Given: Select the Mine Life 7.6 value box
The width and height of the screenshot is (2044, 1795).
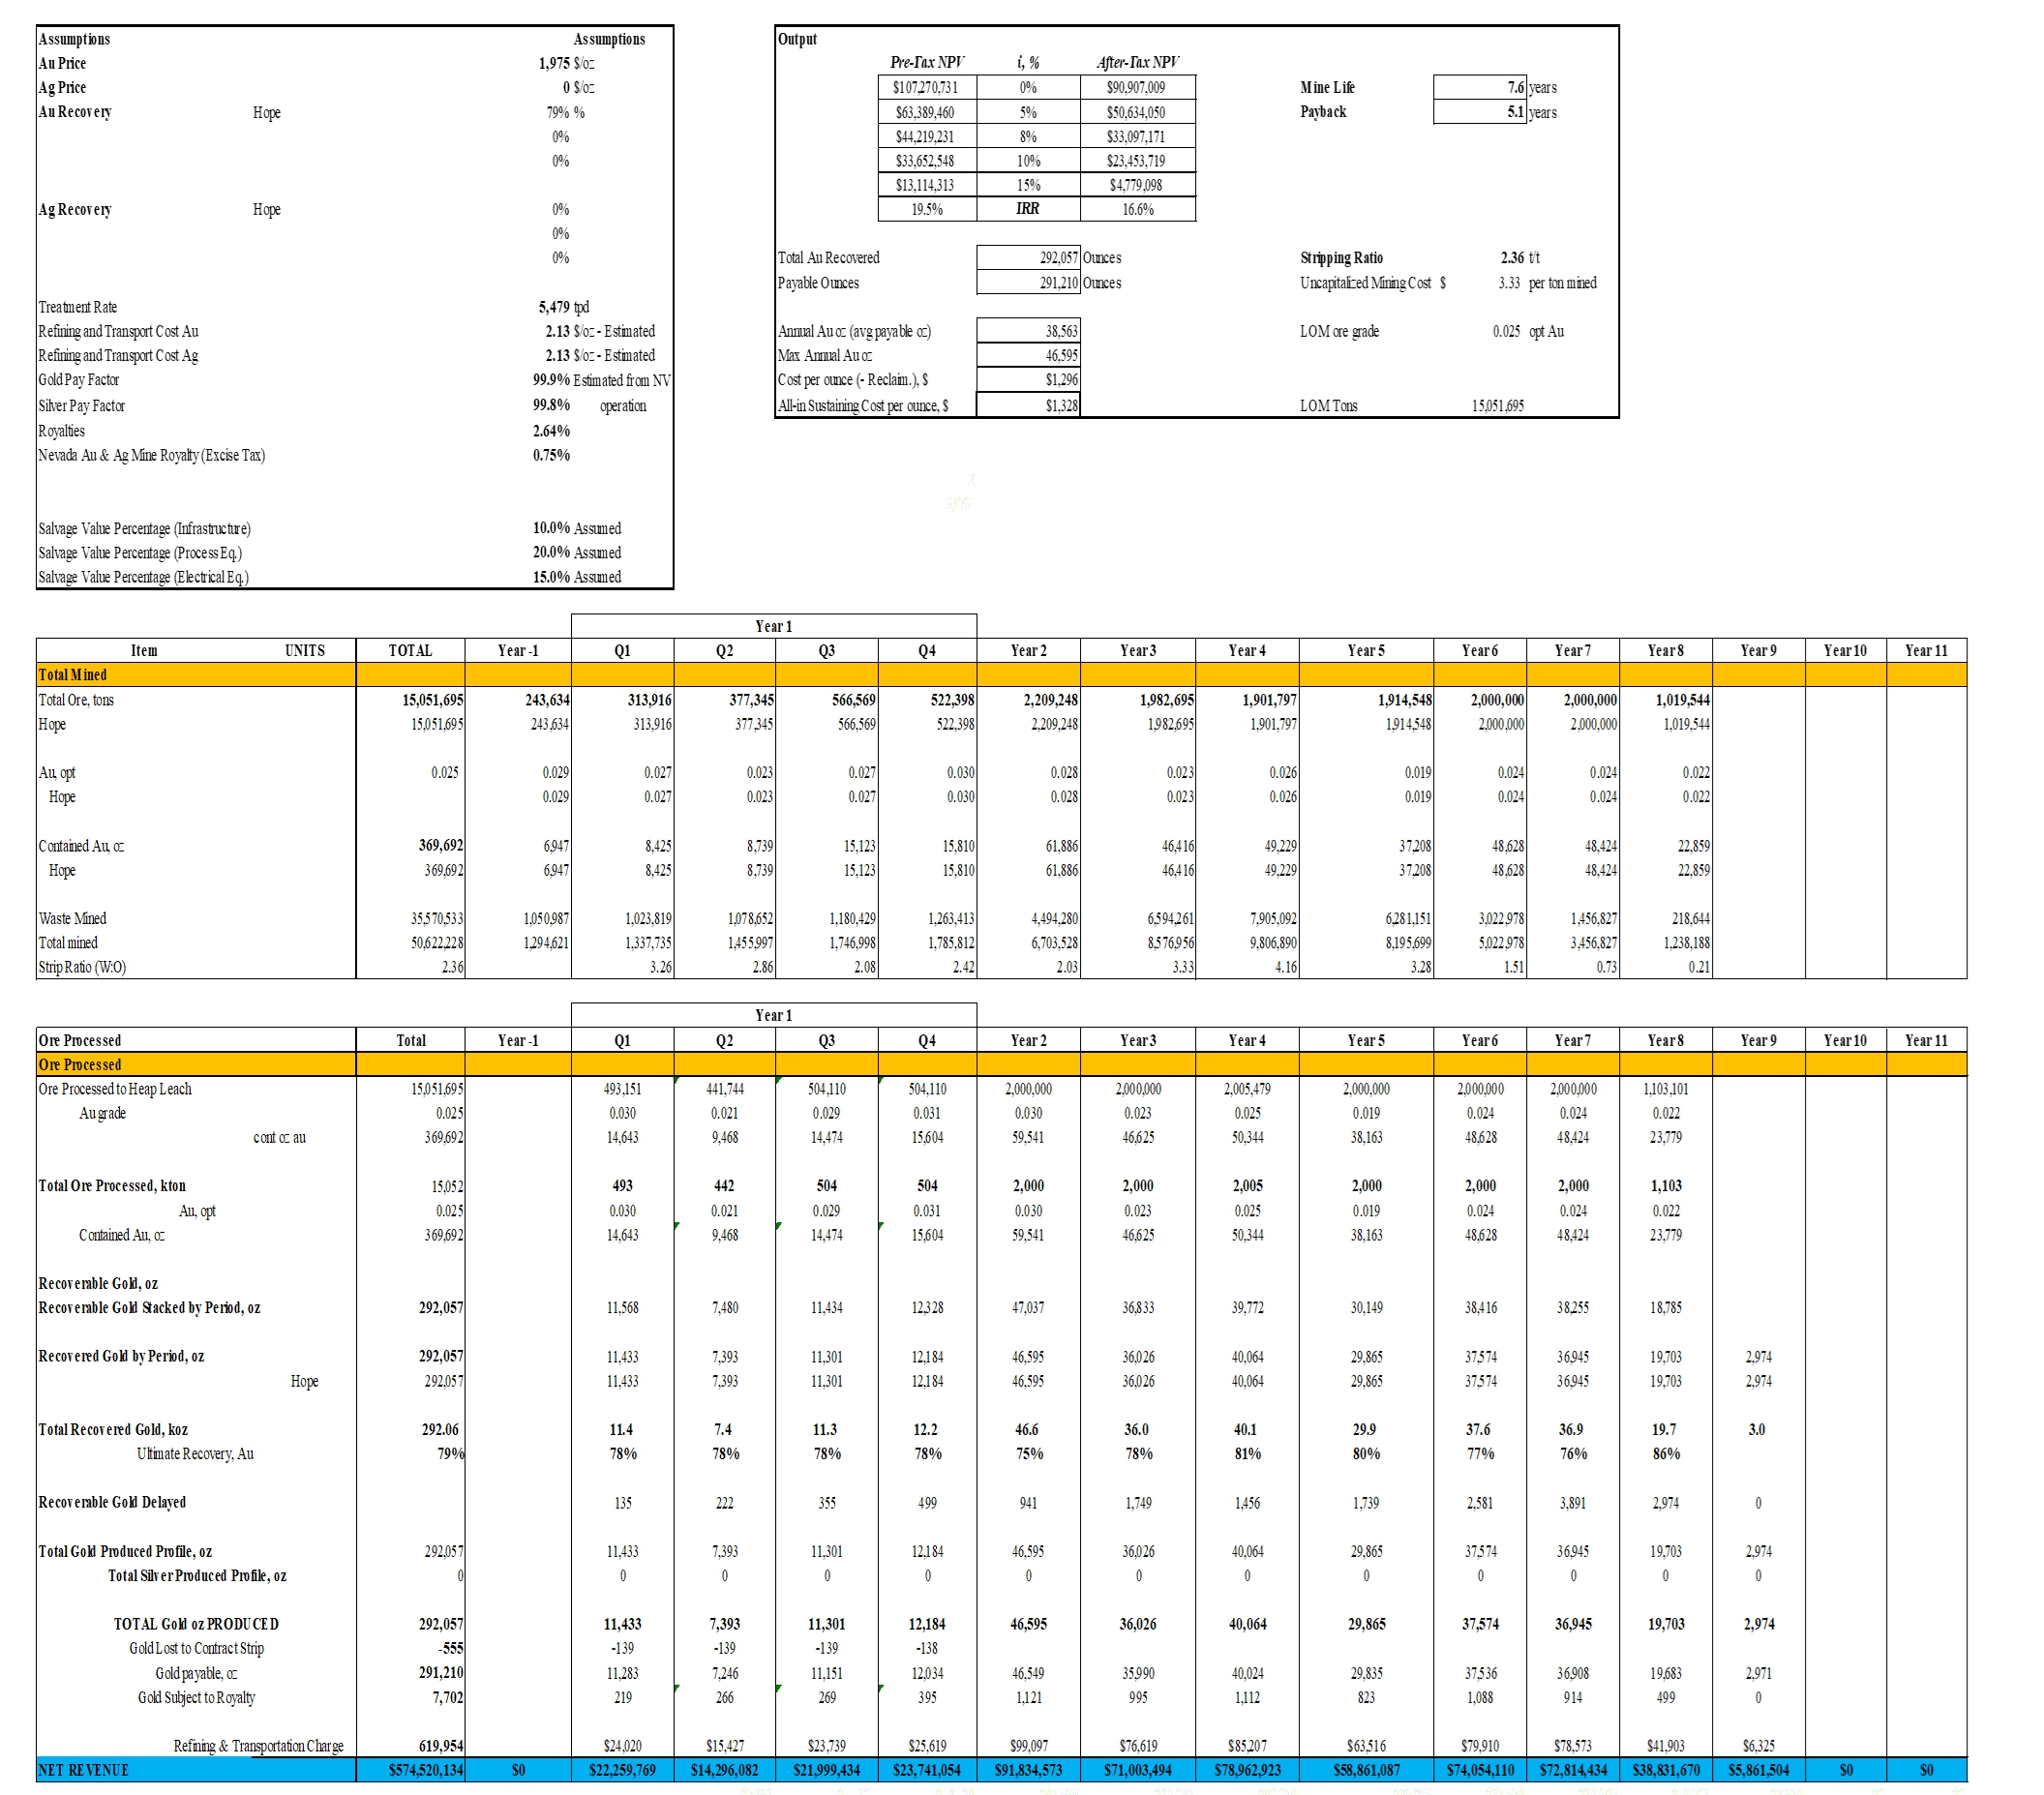Looking at the screenshot, I should pos(1479,88).
